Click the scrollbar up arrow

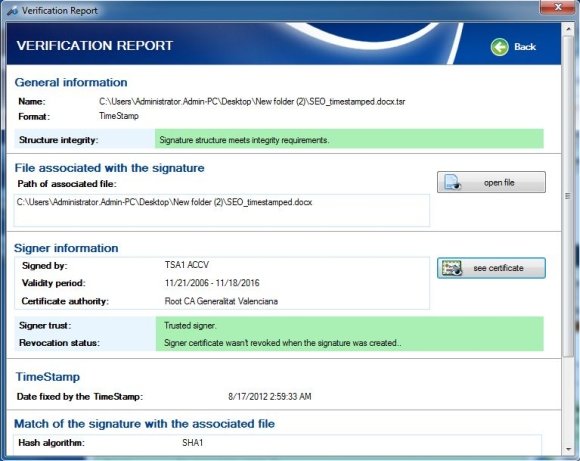click(x=568, y=29)
